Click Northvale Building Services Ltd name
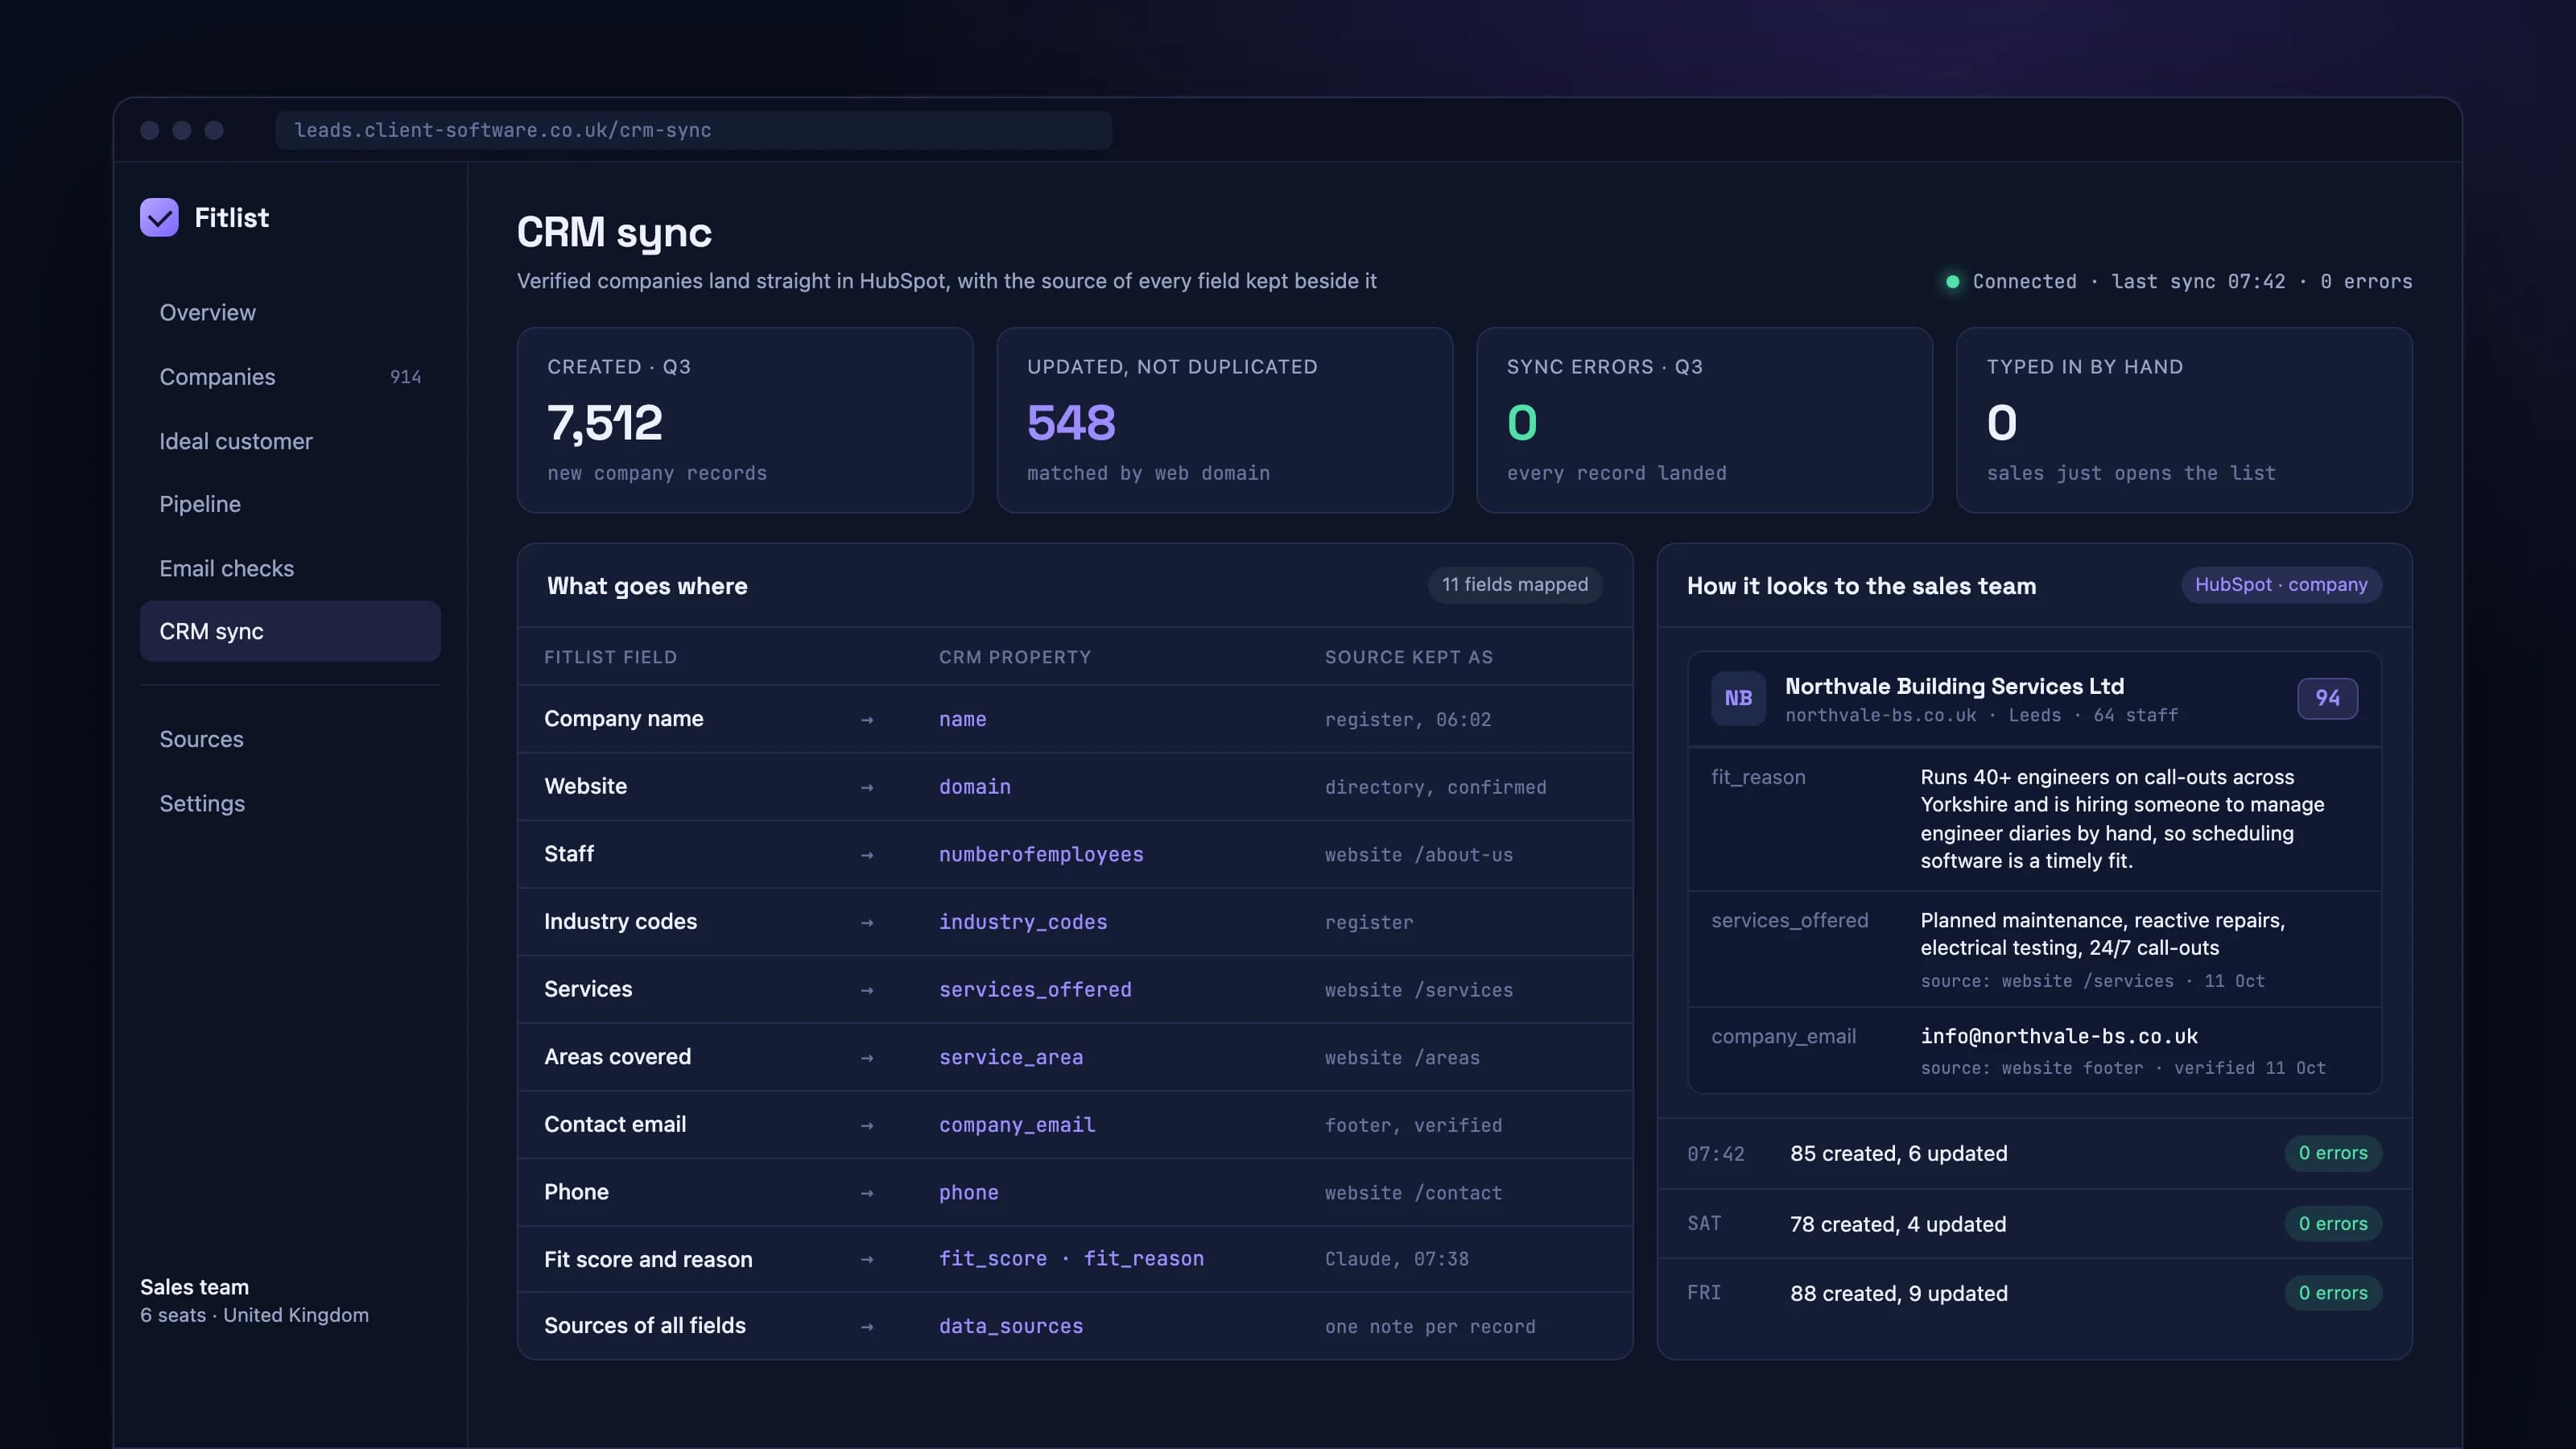The width and height of the screenshot is (2576, 1449). point(1954,686)
